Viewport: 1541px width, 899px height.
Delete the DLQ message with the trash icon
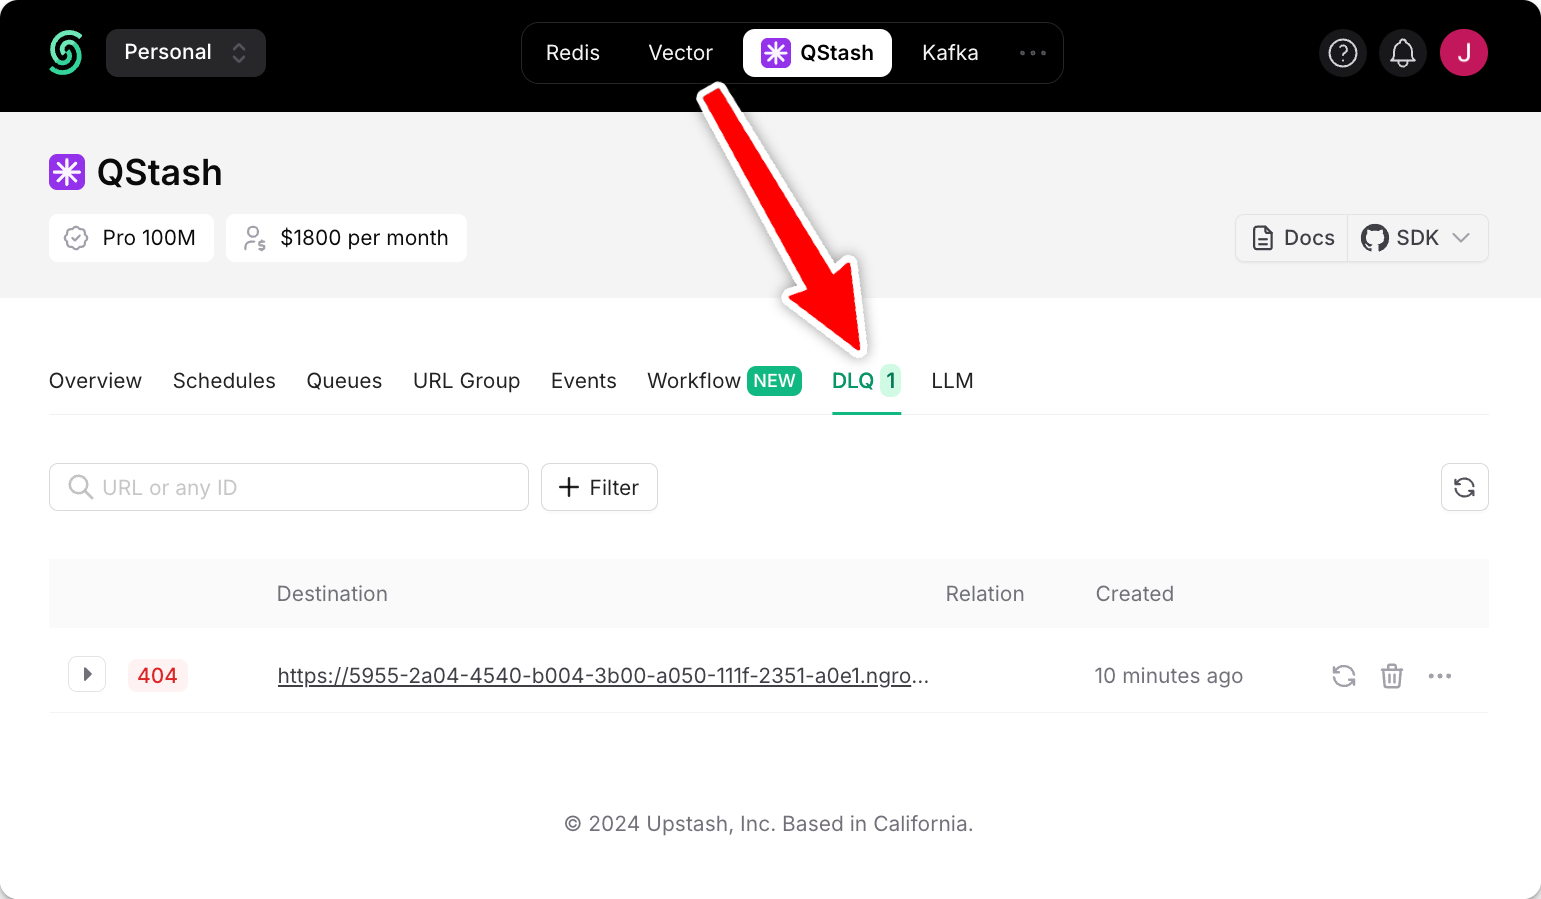(x=1392, y=676)
